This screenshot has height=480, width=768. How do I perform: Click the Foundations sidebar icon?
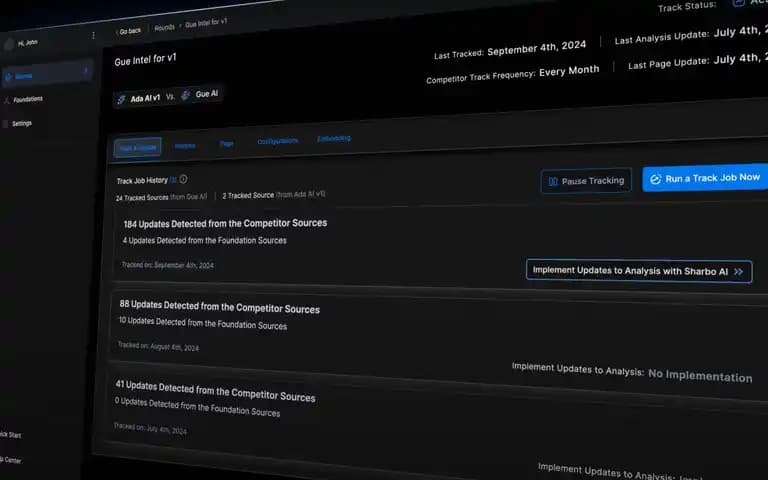(x=6, y=100)
